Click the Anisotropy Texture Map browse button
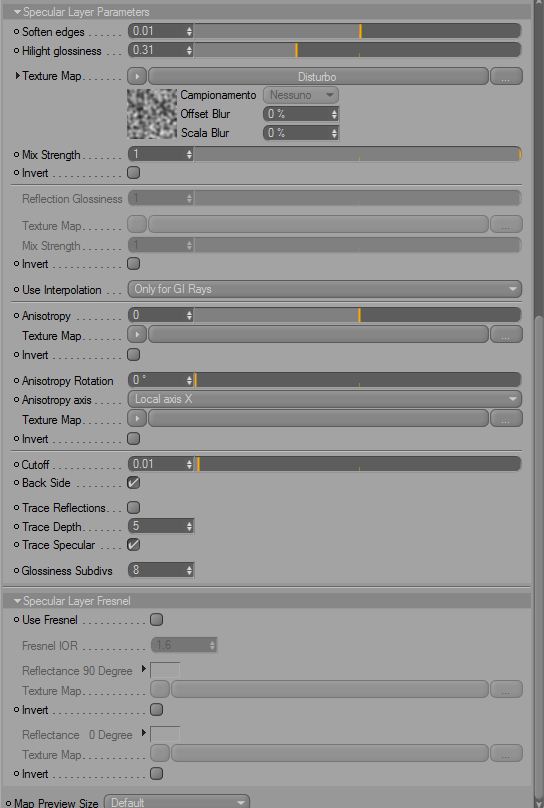This screenshot has height=808, width=544. [506, 334]
